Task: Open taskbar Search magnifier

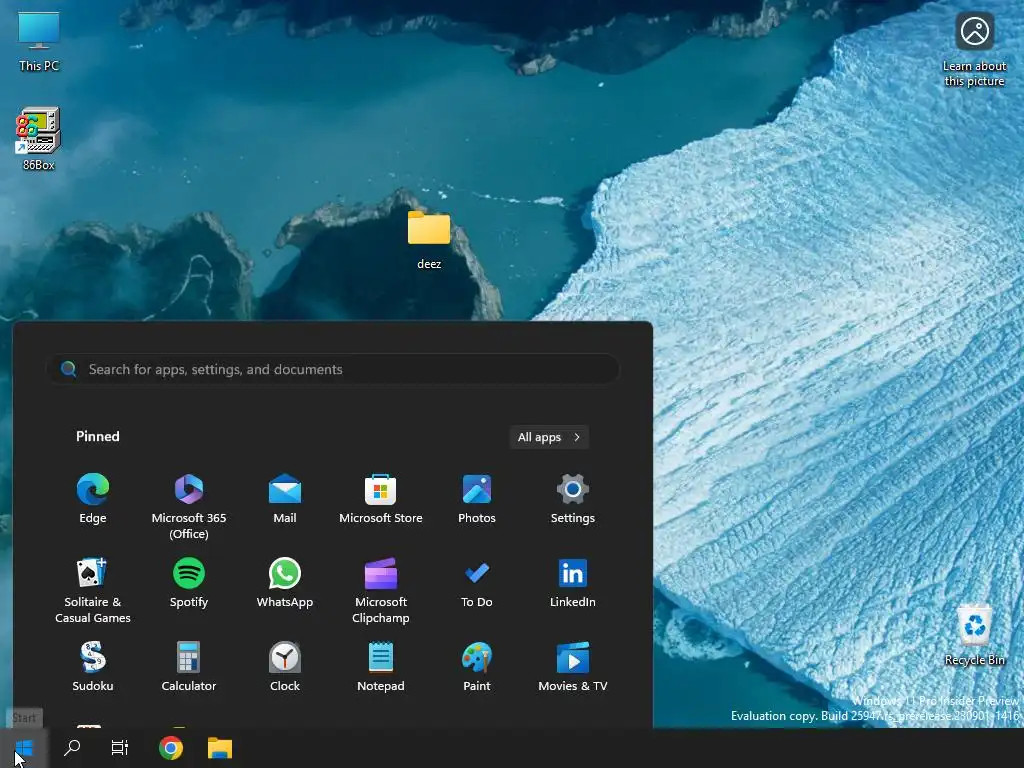Action: point(72,748)
